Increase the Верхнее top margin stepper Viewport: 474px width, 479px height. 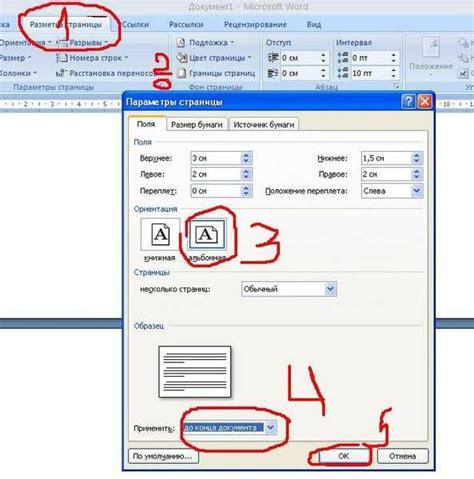pyautogui.click(x=246, y=155)
